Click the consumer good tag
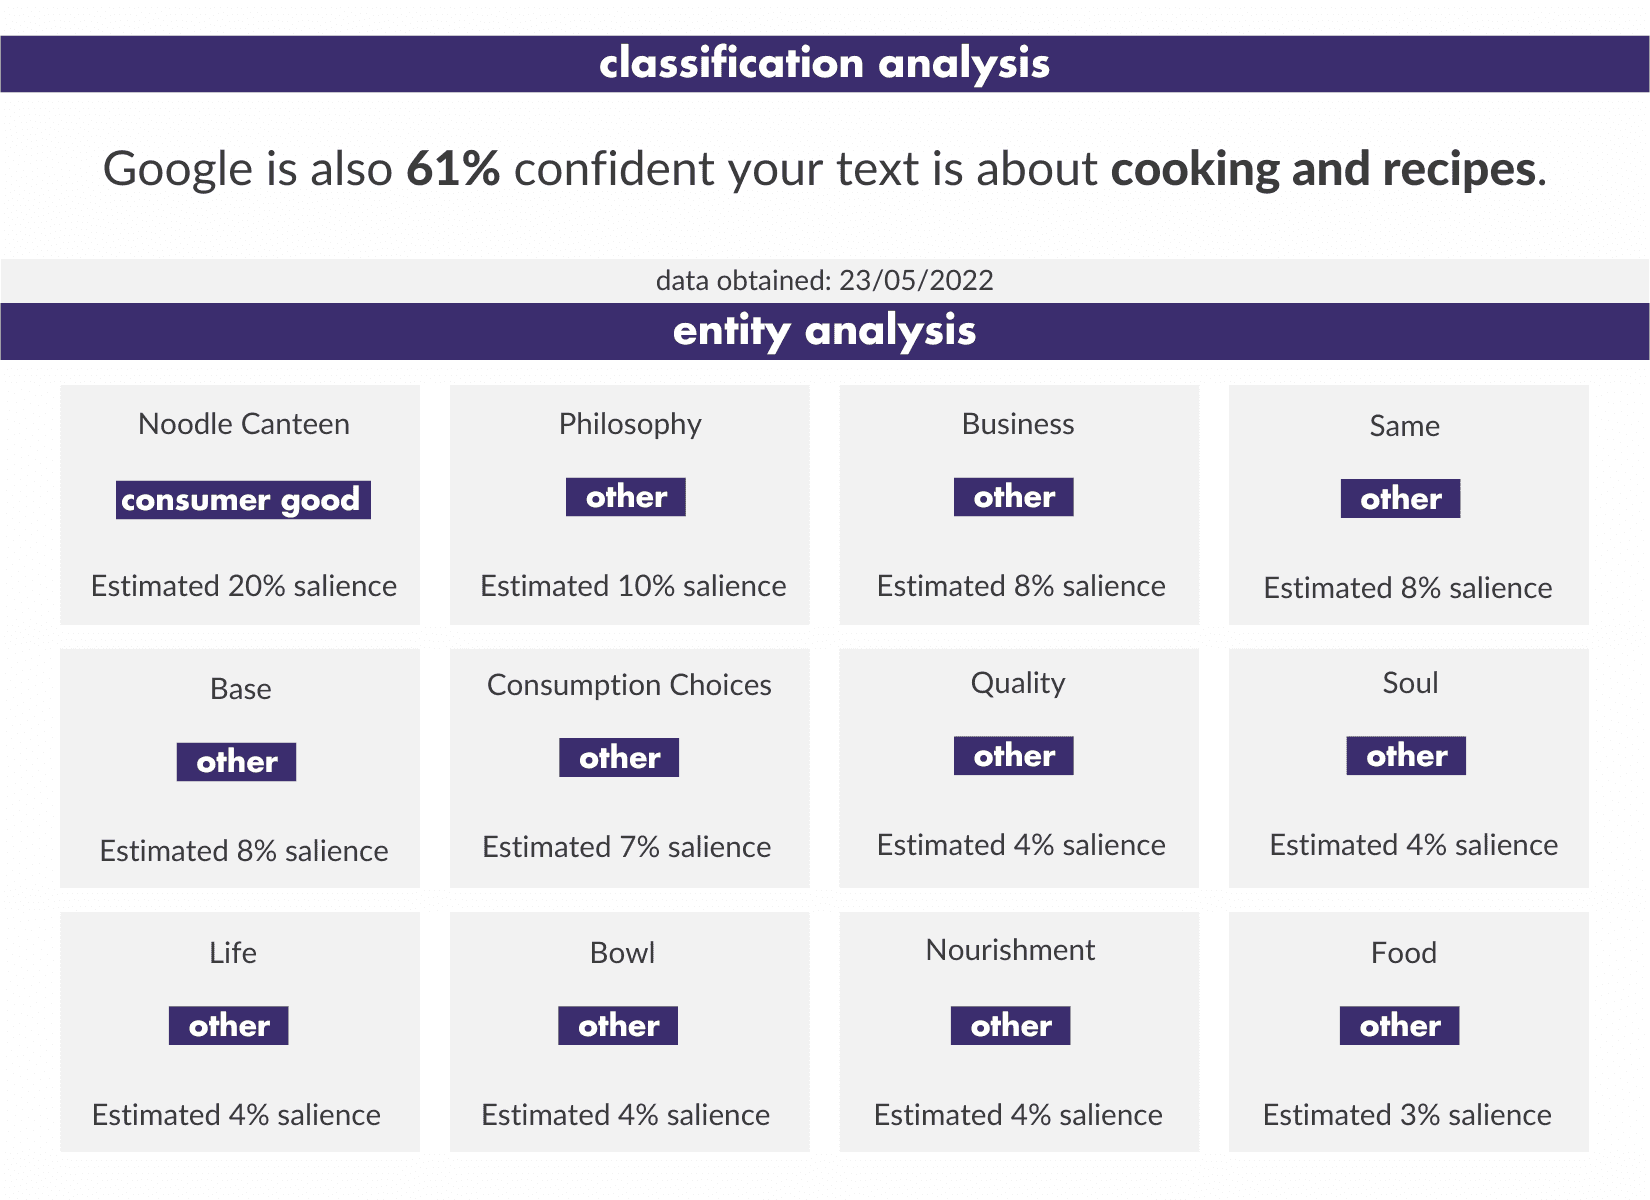This screenshot has width=1650, height=1200. point(243,500)
